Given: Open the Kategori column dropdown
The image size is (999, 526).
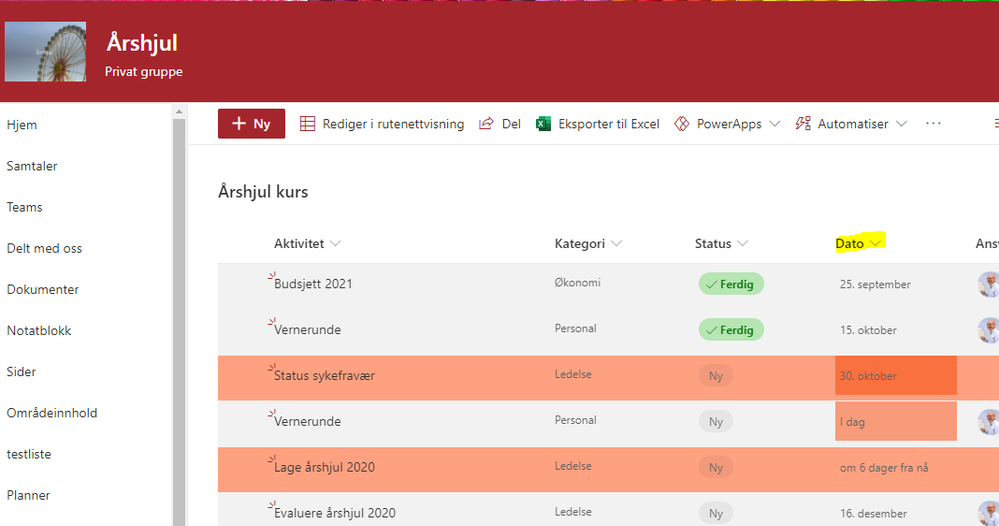Looking at the screenshot, I should 616,243.
